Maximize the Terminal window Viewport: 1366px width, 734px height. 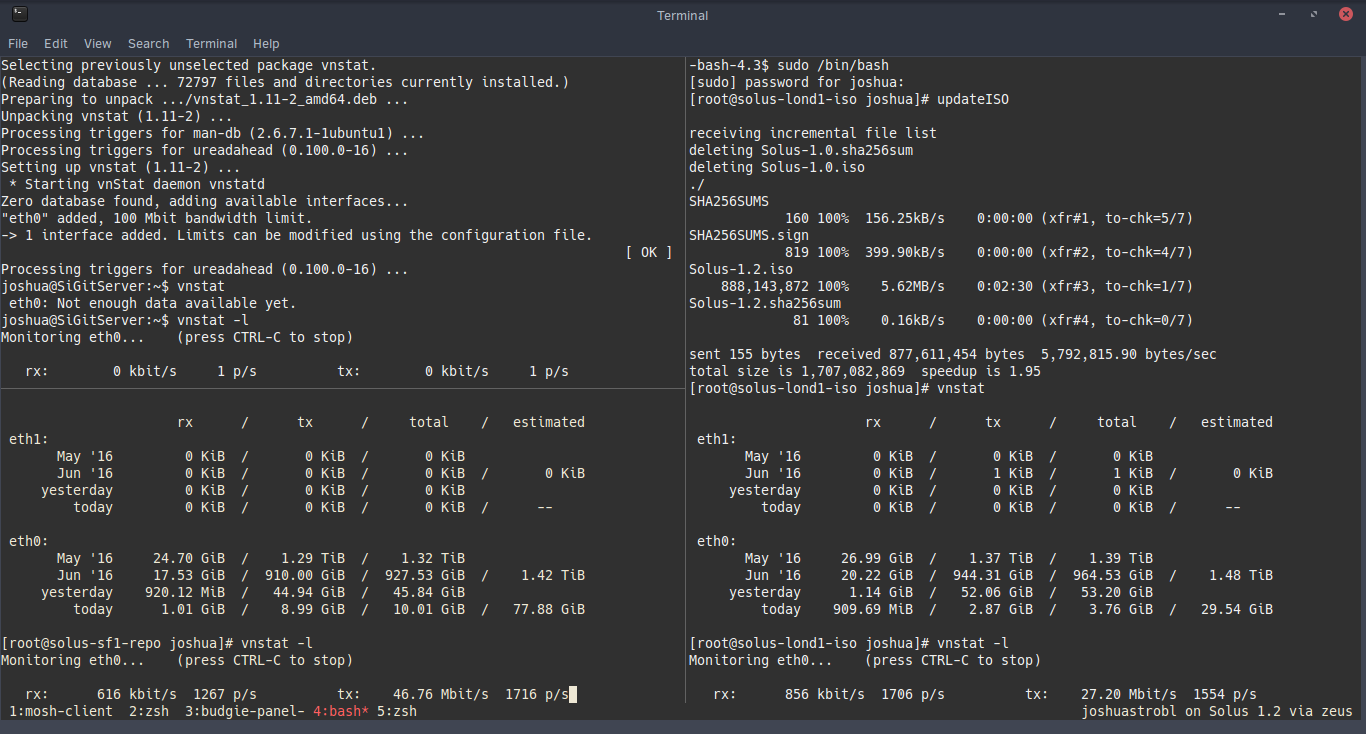point(1316,15)
